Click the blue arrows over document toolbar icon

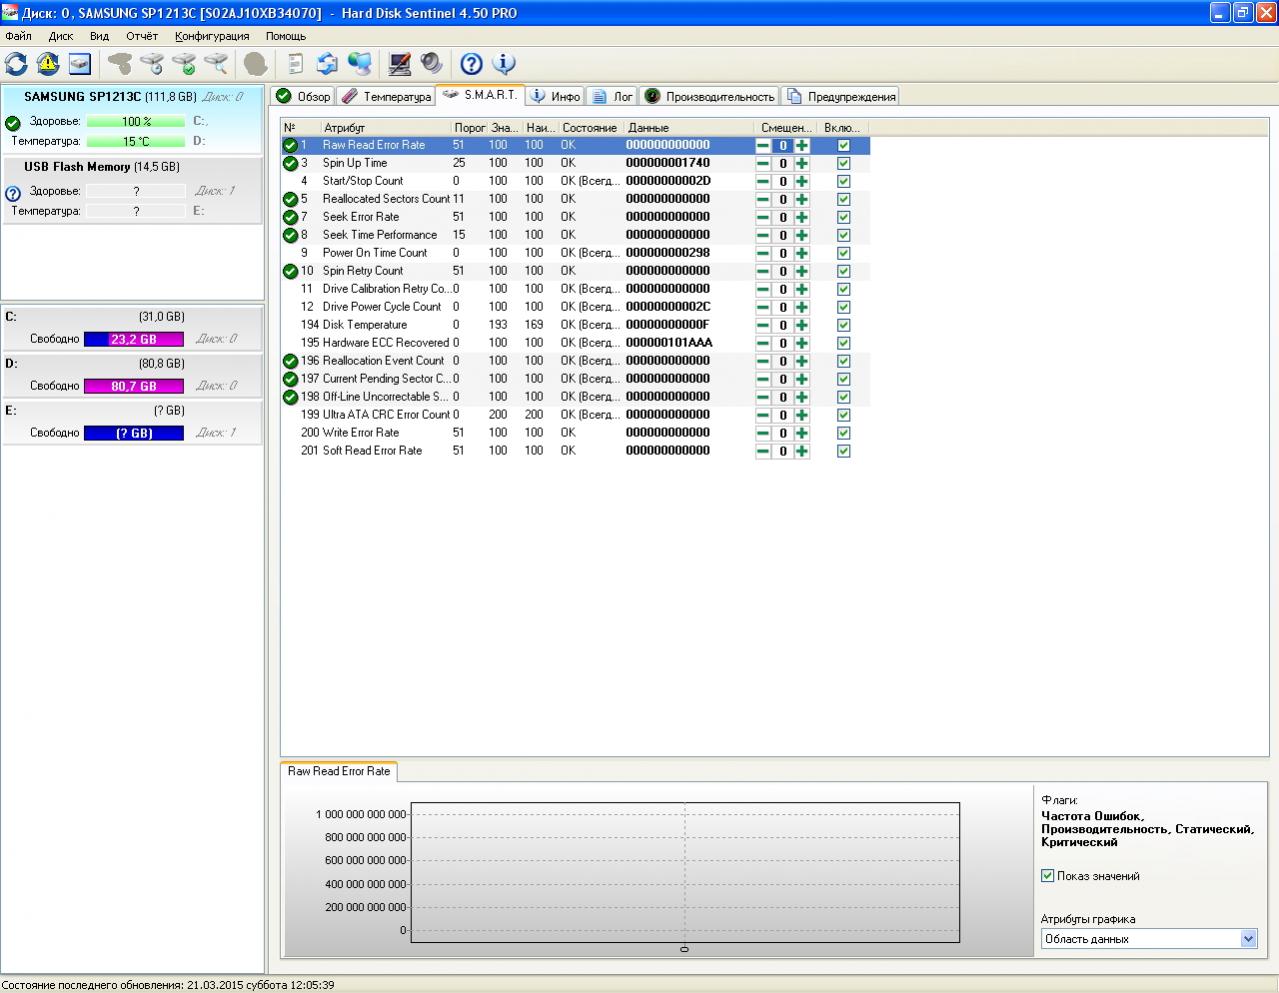pos(327,64)
